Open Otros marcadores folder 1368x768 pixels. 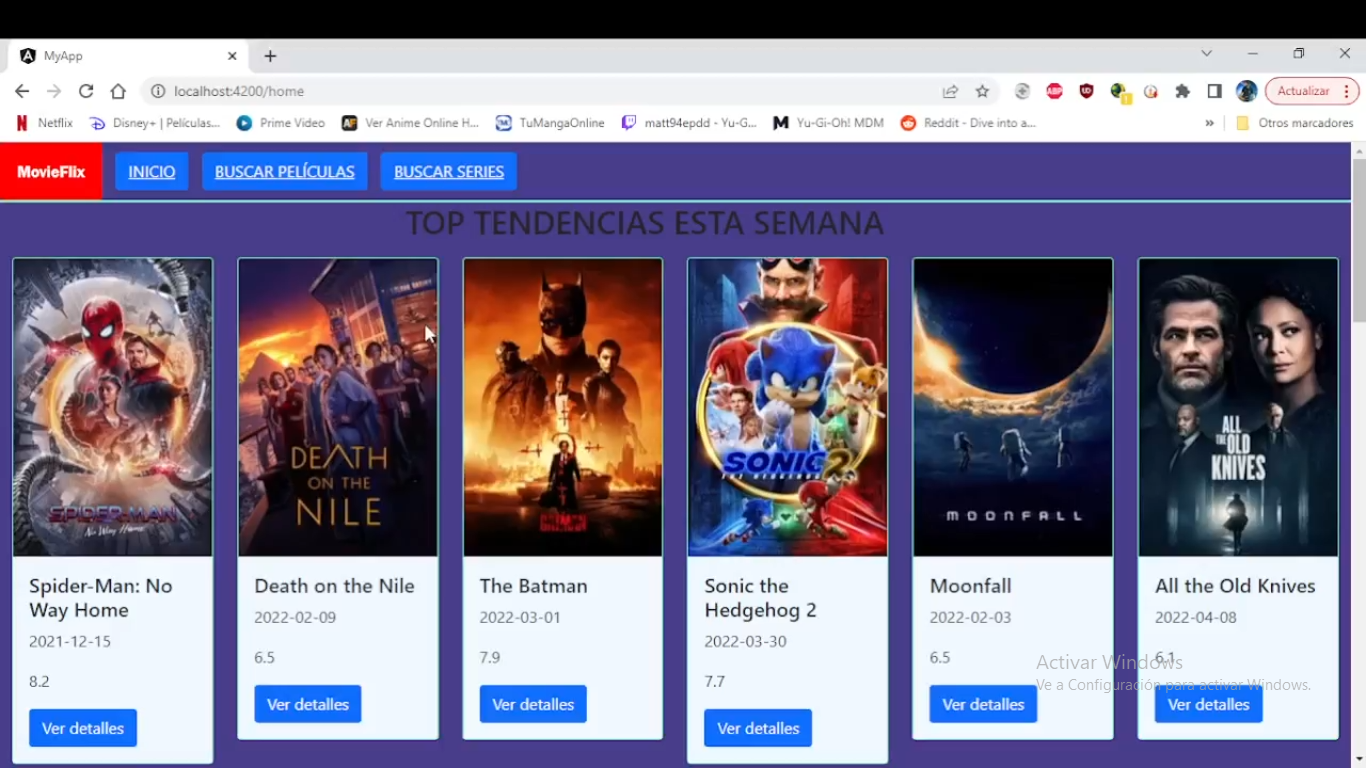coord(1295,123)
